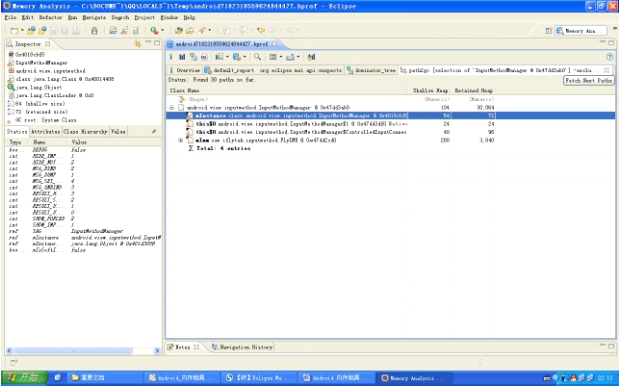Click the group result by icon
The height and width of the screenshot is (386, 619).
pyautogui.click(x=273, y=57)
